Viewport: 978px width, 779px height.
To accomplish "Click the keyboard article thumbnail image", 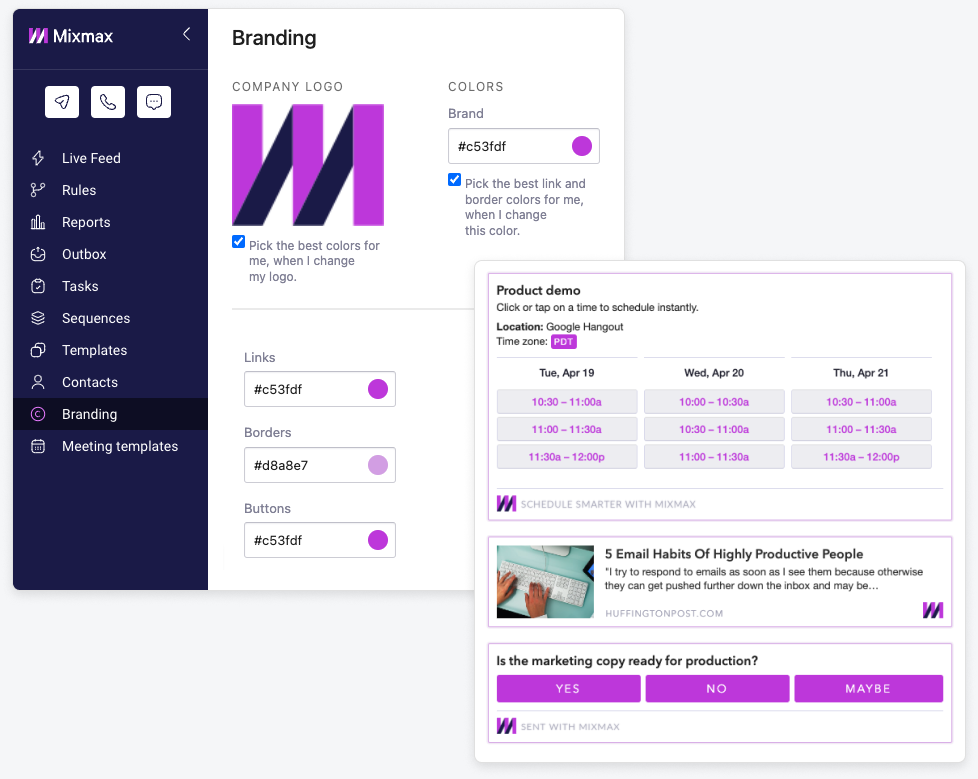I will [x=545, y=582].
